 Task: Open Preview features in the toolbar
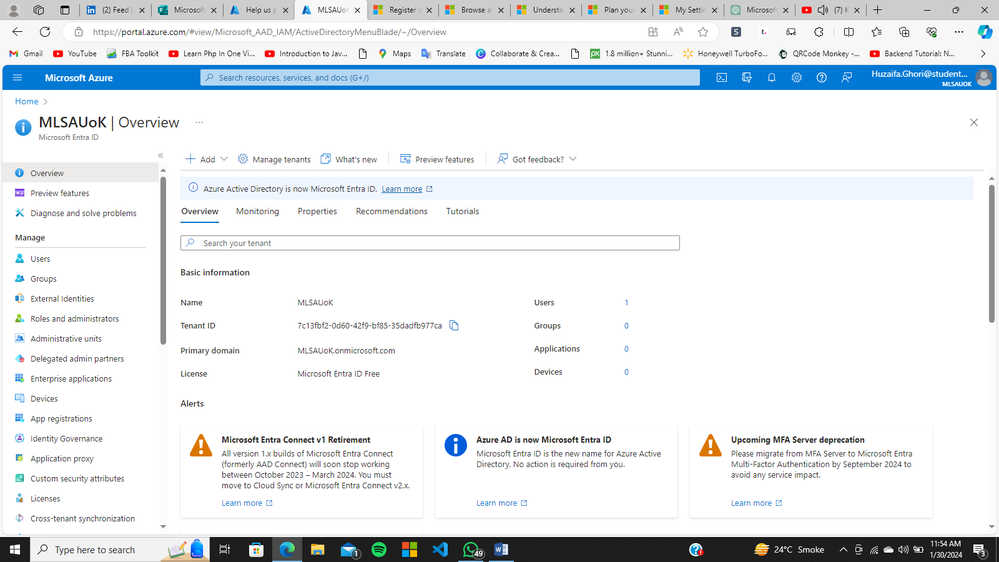[437, 159]
